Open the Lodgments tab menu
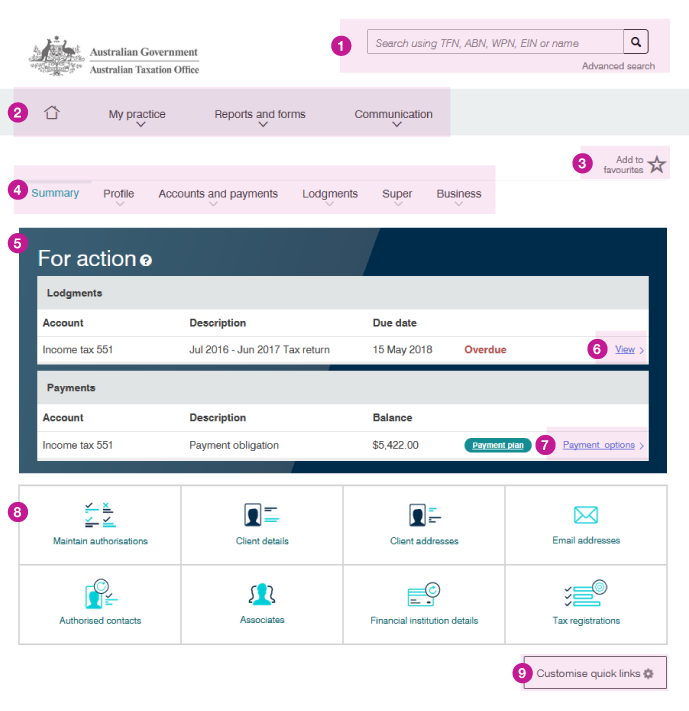689x711 pixels. point(330,195)
